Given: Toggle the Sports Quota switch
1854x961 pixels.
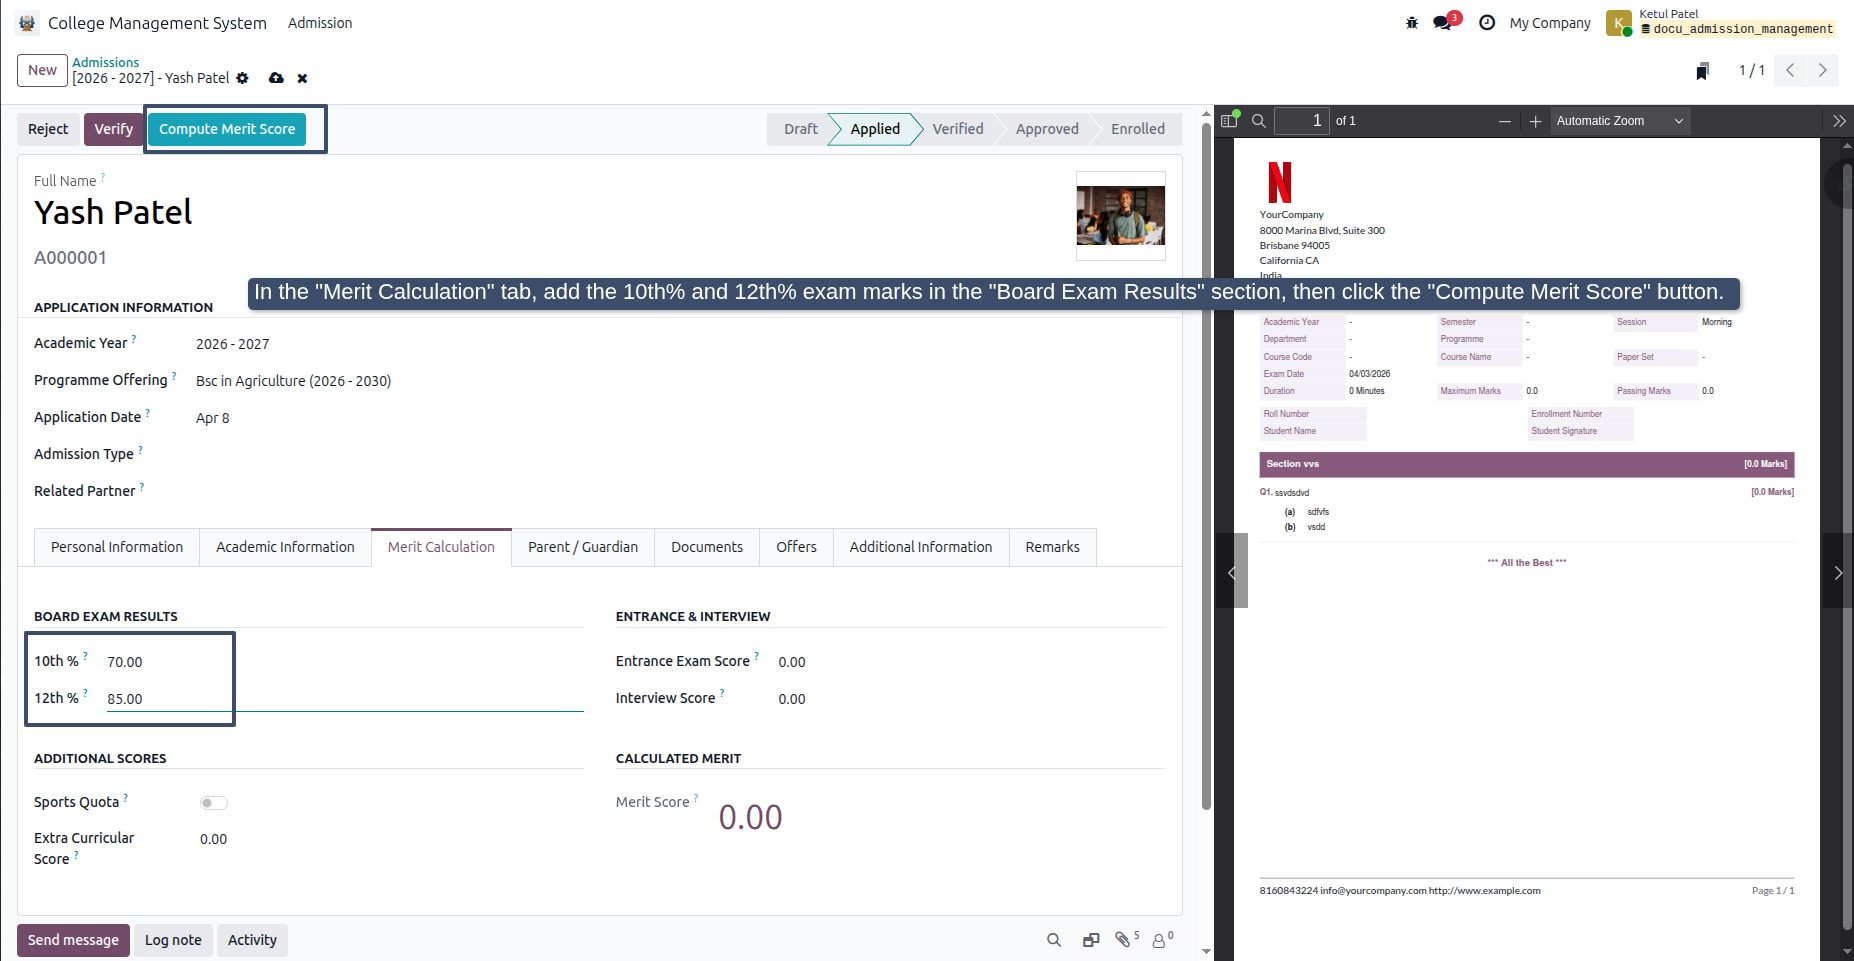Looking at the screenshot, I should pos(214,803).
